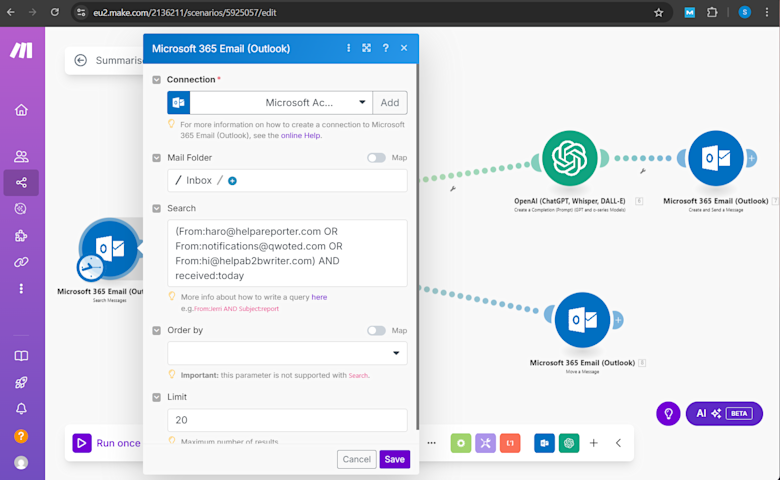Click the green tools icon in bottom toolbar
The height and width of the screenshot is (480, 780).
coord(461,443)
